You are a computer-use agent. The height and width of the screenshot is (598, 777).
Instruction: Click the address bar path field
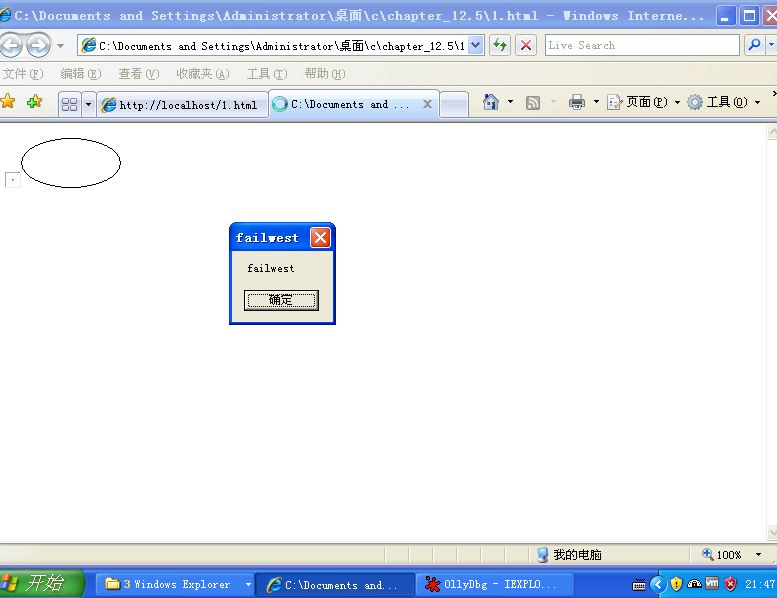coord(273,46)
